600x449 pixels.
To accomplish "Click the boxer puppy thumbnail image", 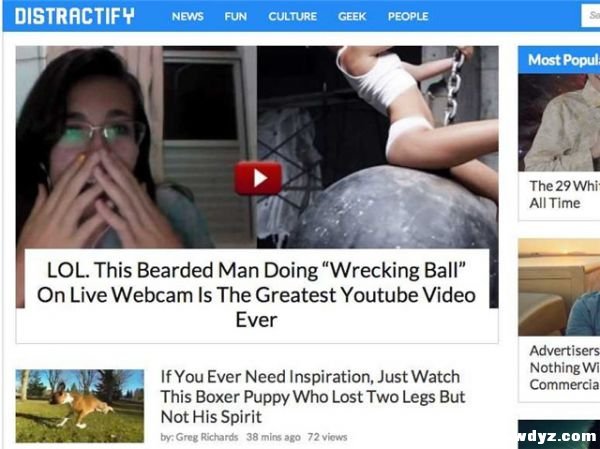I will tap(80, 406).
